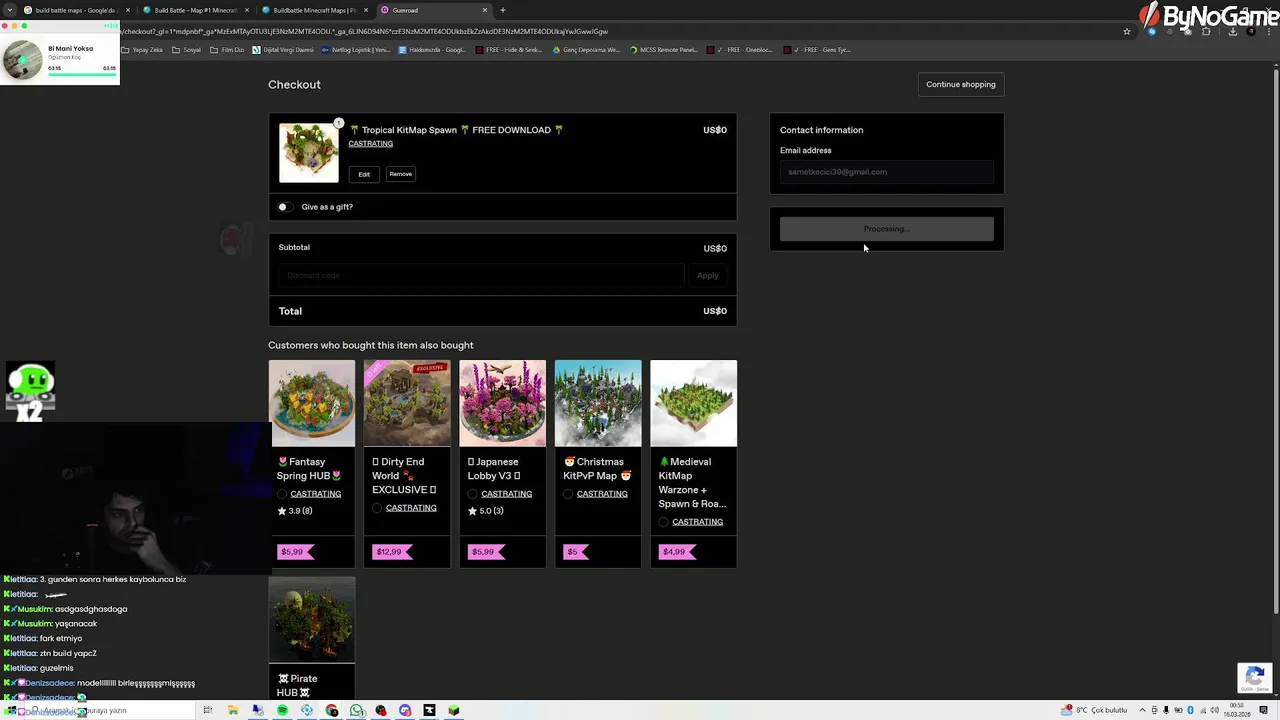Click the $12.99 price tag for Dirty End World
The height and width of the screenshot is (720, 1280).
coord(391,552)
